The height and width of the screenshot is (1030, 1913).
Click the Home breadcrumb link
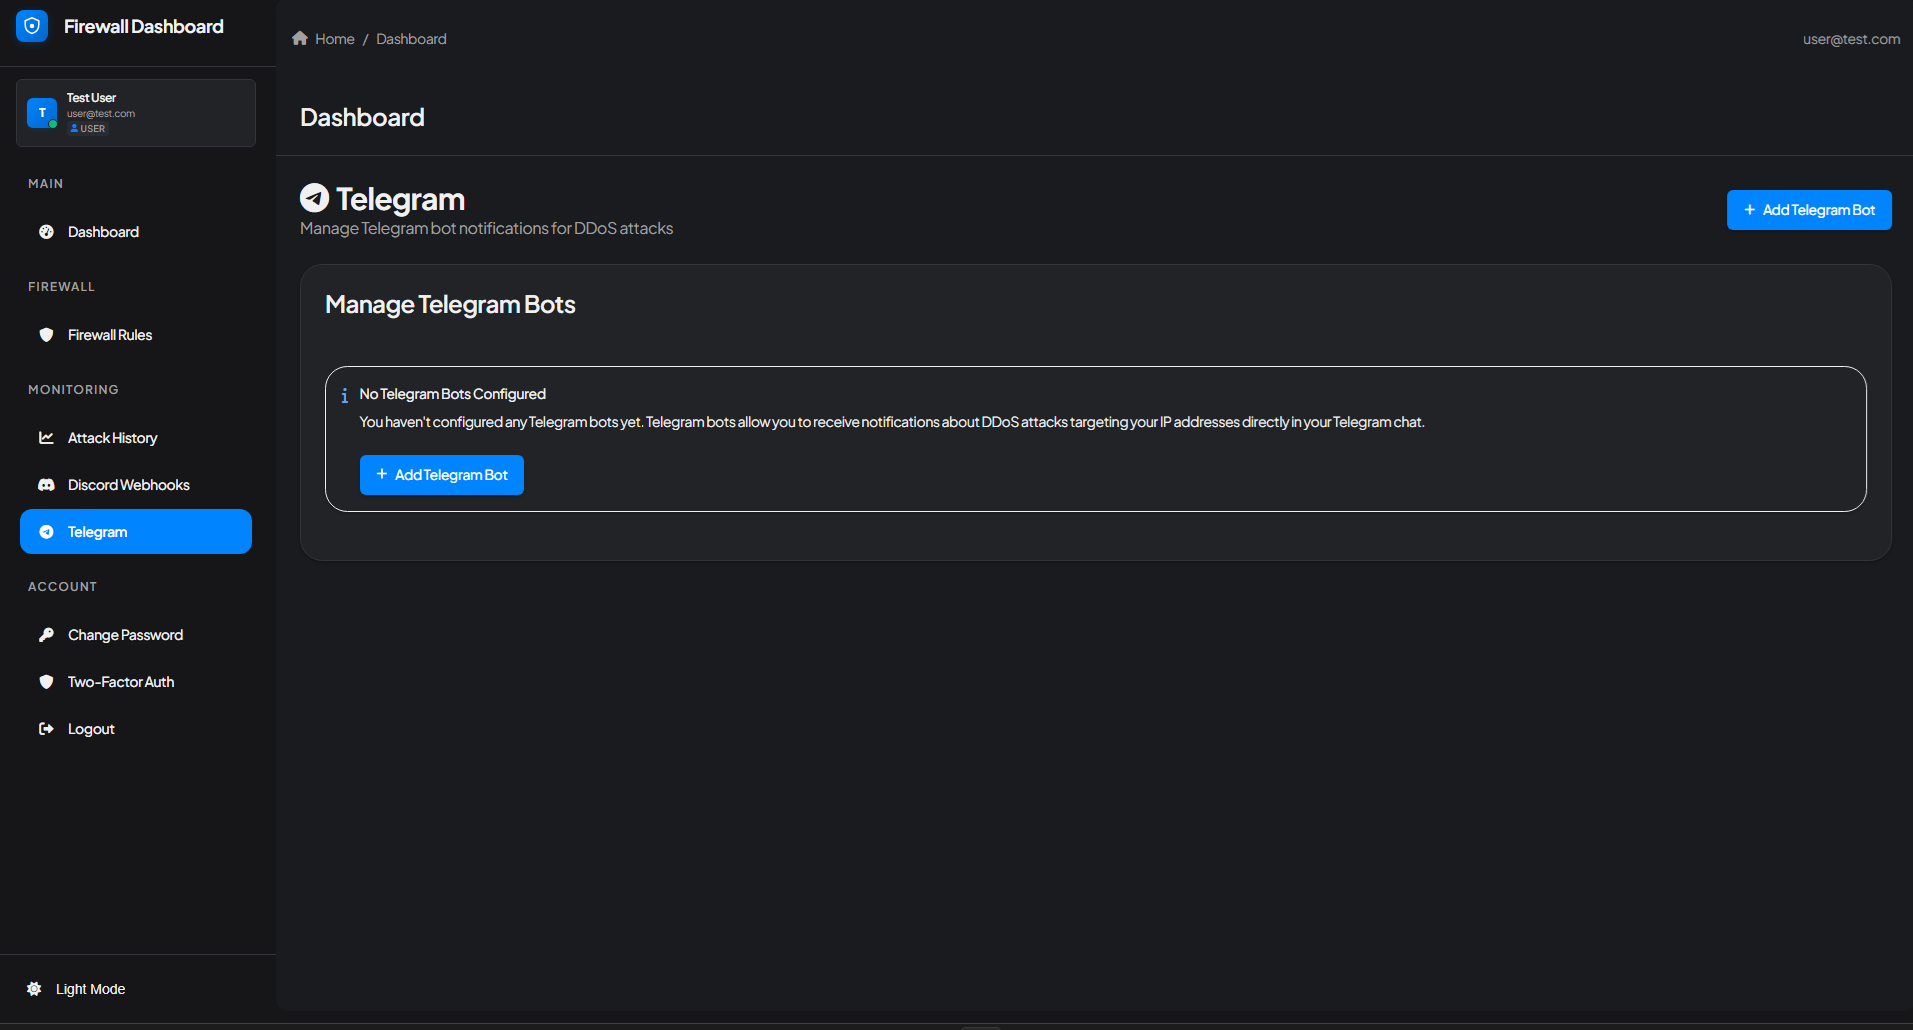pos(334,39)
